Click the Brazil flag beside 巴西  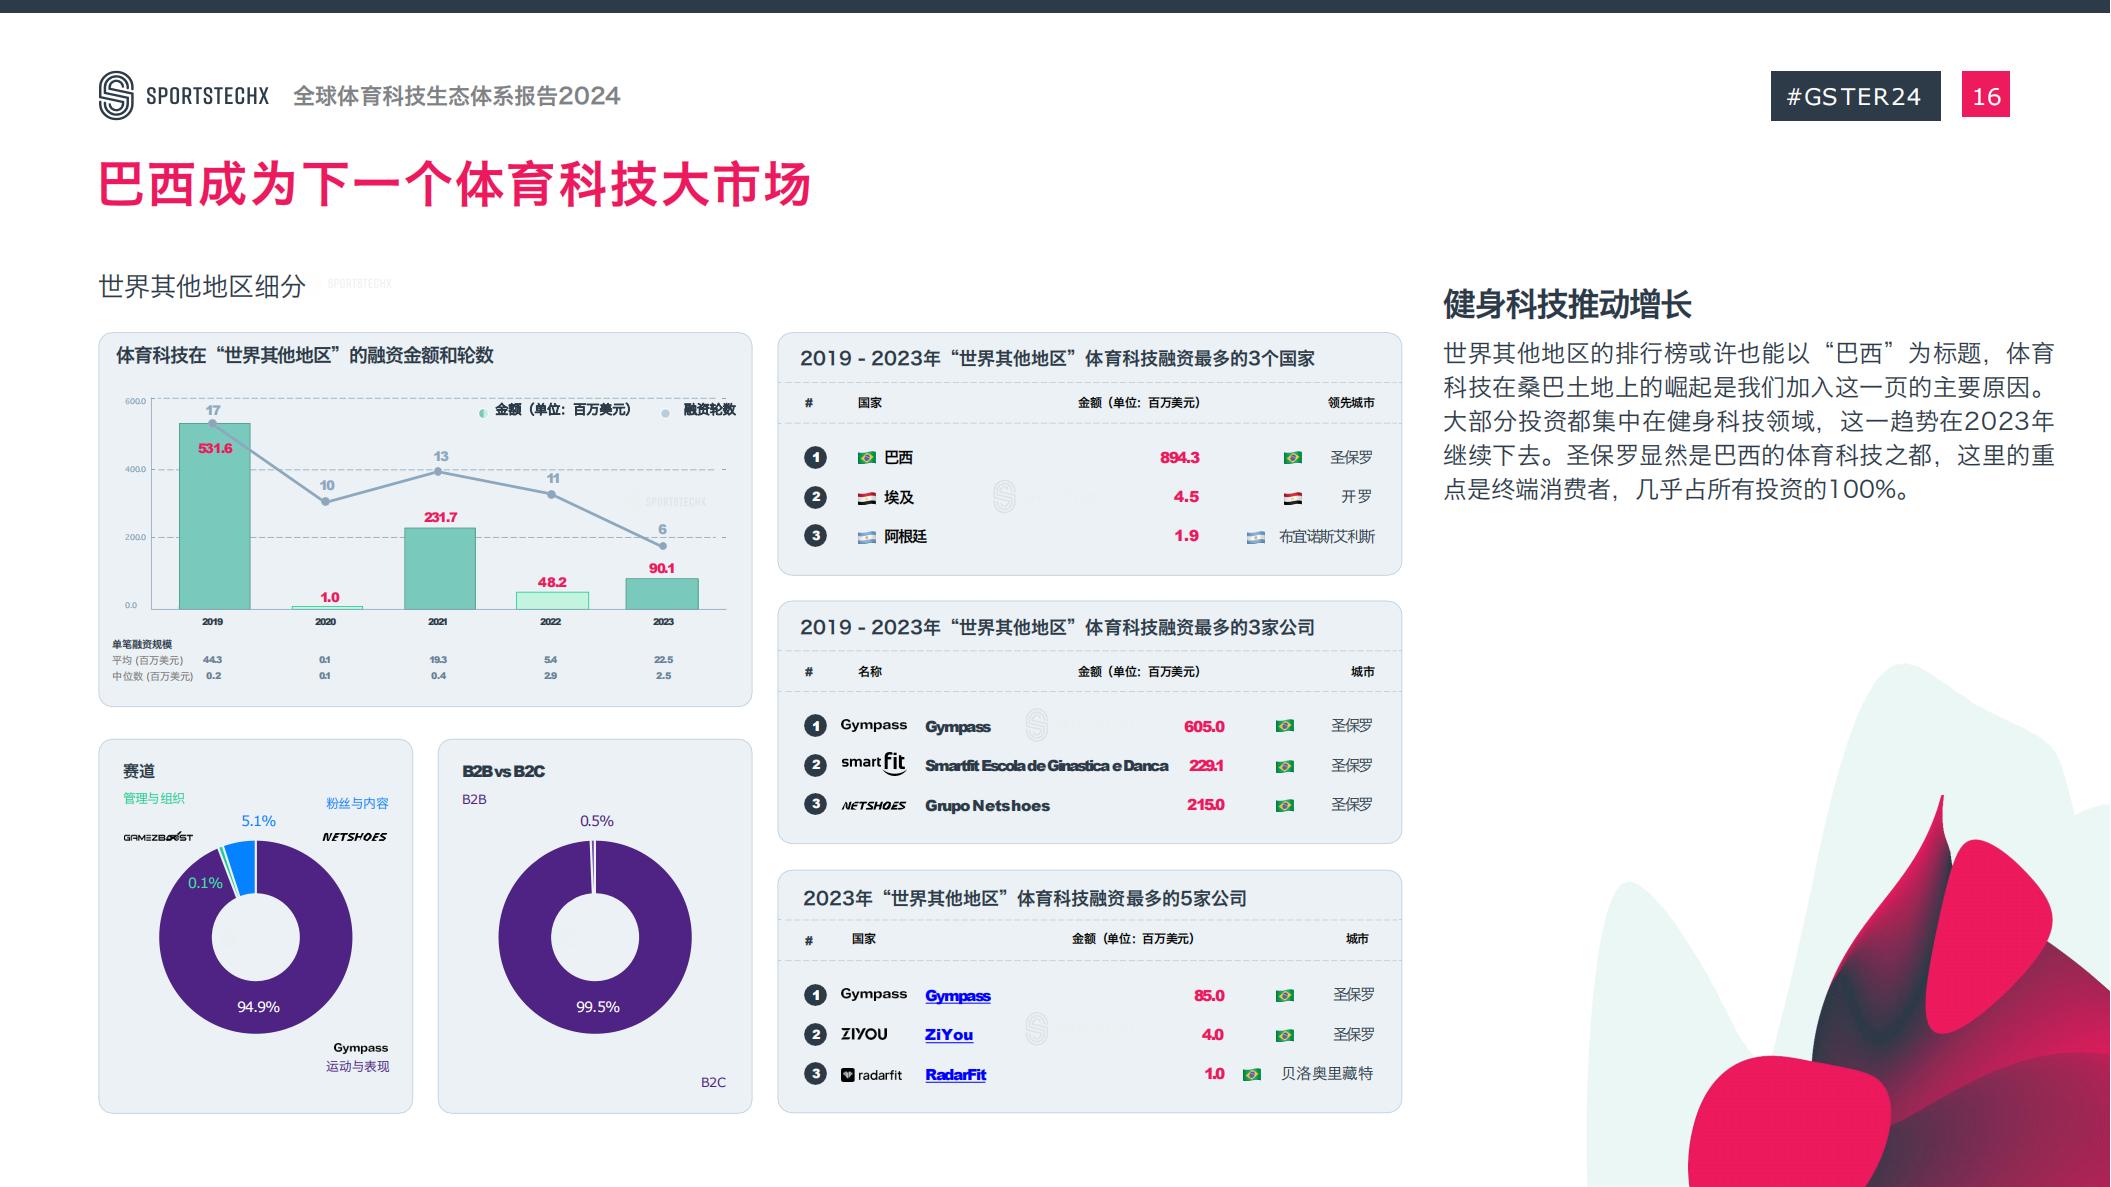867,457
